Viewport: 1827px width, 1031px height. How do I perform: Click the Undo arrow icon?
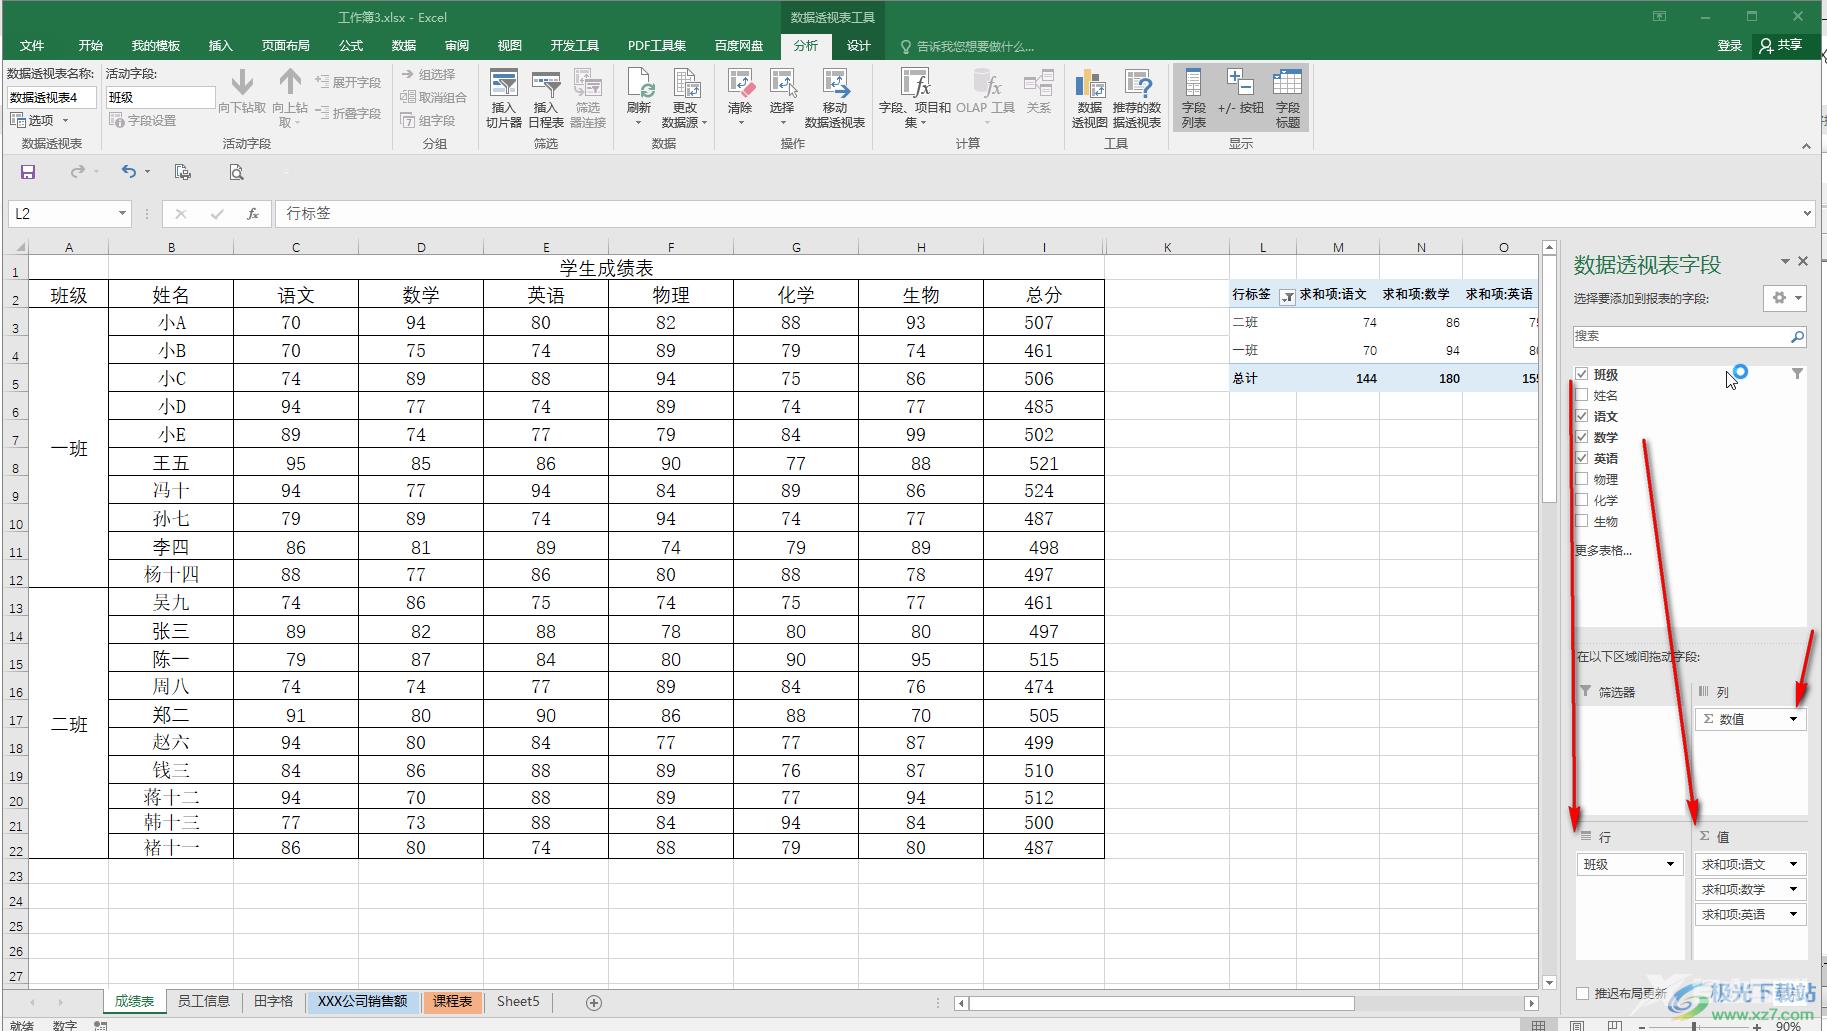pyautogui.click(x=129, y=172)
